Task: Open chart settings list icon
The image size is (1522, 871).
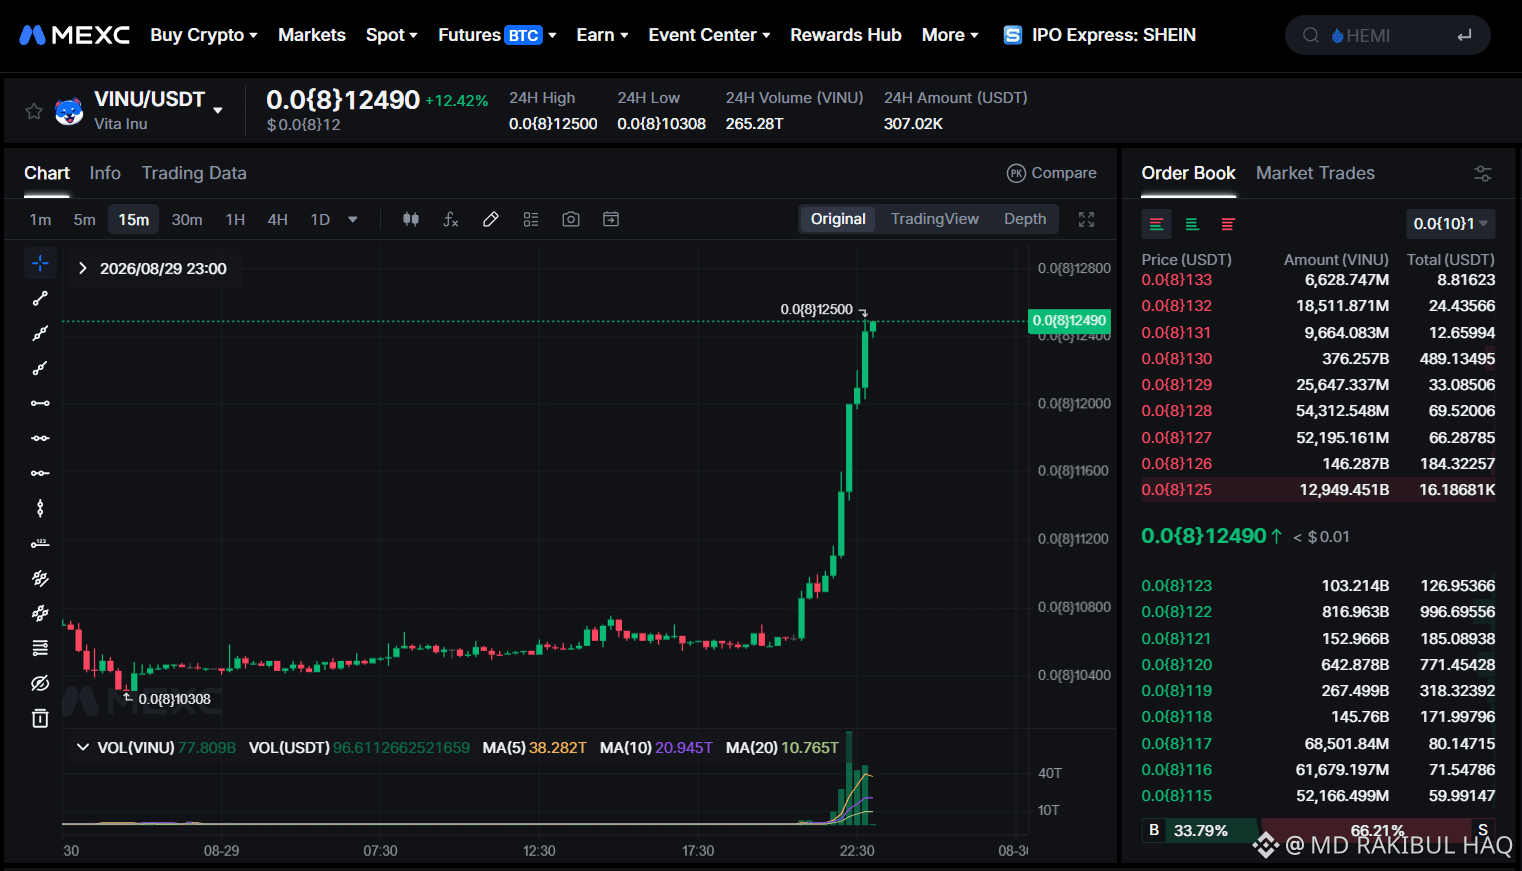Action: click(531, 219)
